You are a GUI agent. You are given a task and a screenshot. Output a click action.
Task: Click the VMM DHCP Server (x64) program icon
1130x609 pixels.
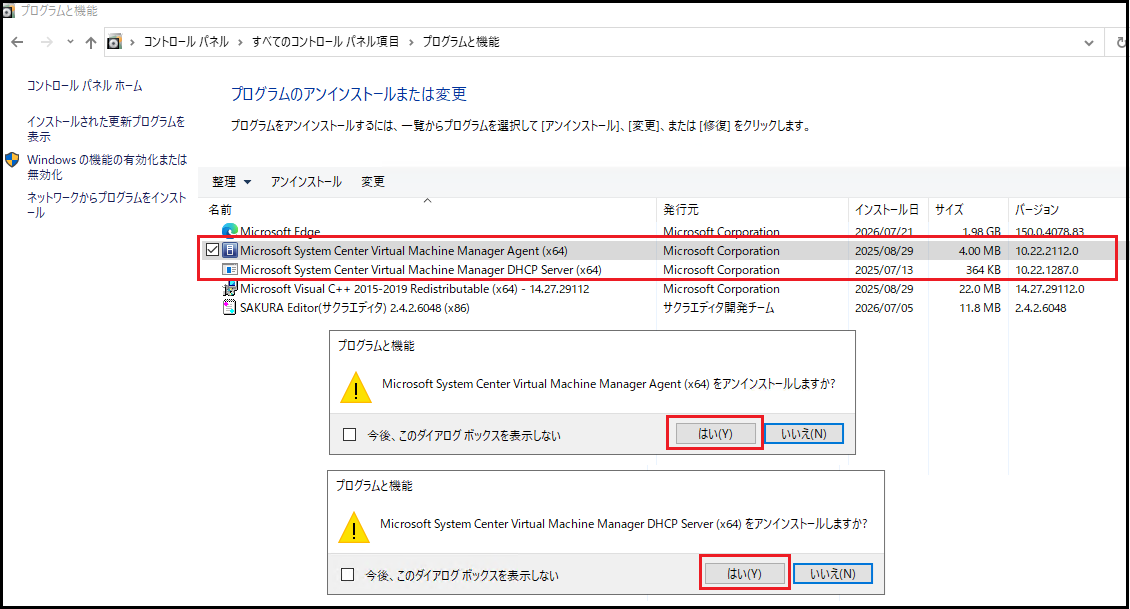tap(230, 270)
